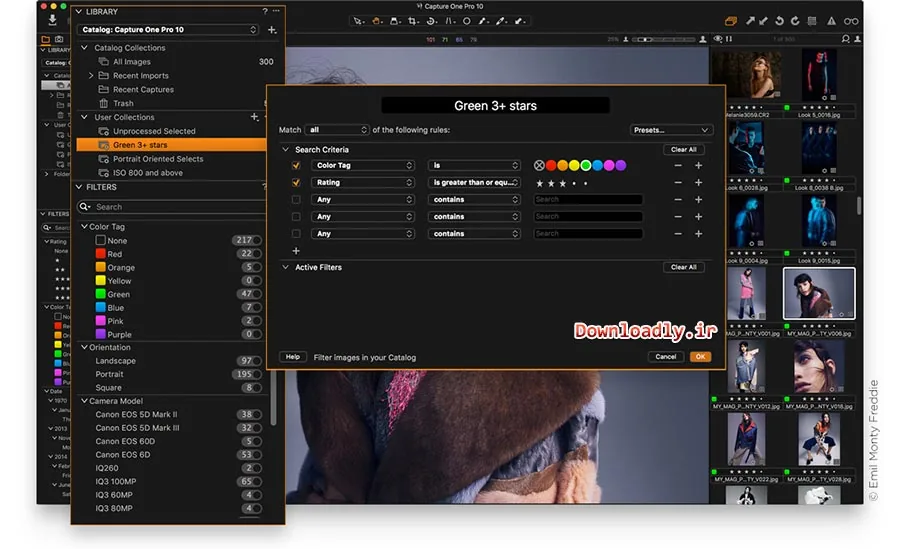Select the Pan hand tool
Image resolution: width=900 pixels, height=549 pixels.
(377, 21)
